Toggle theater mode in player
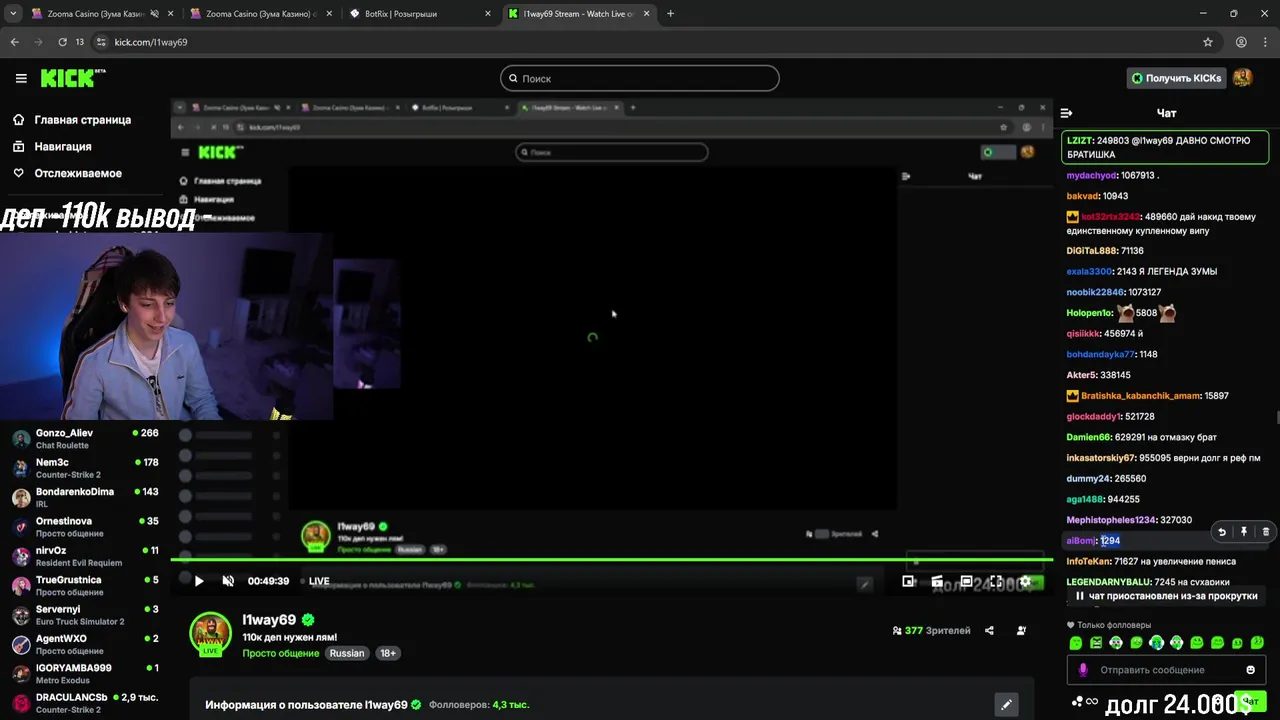Image resolution: width=1280 pixels, height=720 pixels. pyautogui.click(x=966, y=581)
